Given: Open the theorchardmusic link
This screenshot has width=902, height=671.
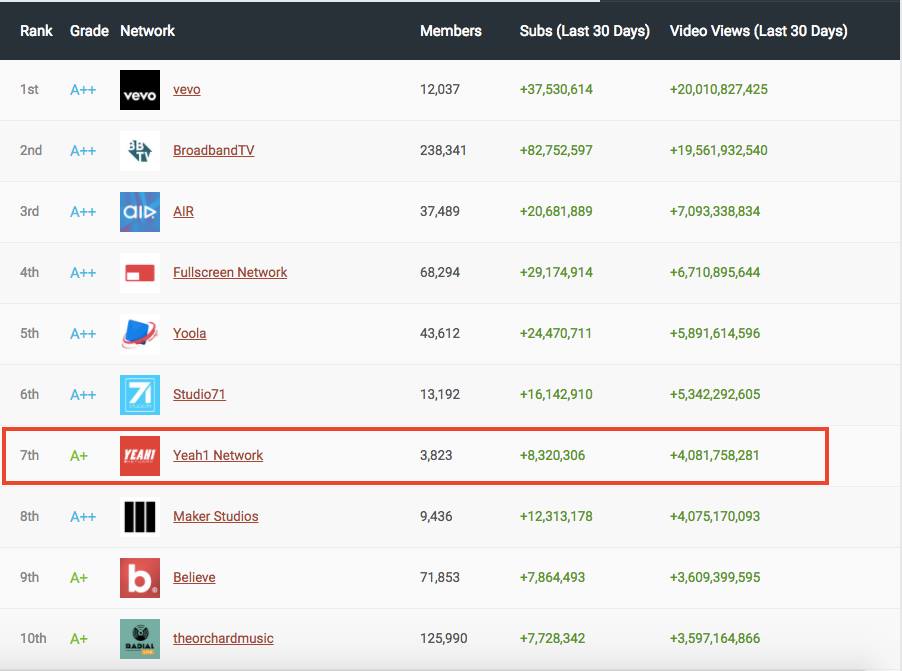Looking at the screenshot, I should (223, 639).
